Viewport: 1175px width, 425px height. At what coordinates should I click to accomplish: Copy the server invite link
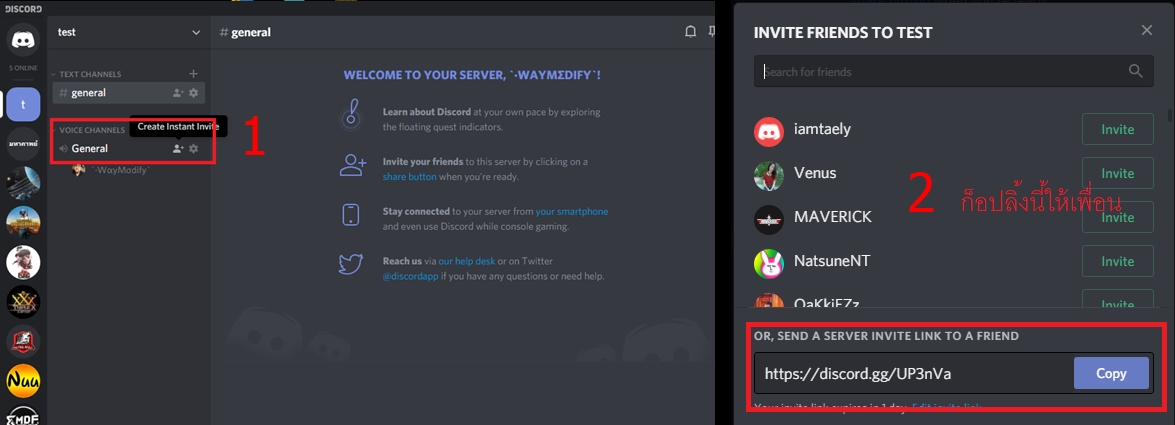1111,373
